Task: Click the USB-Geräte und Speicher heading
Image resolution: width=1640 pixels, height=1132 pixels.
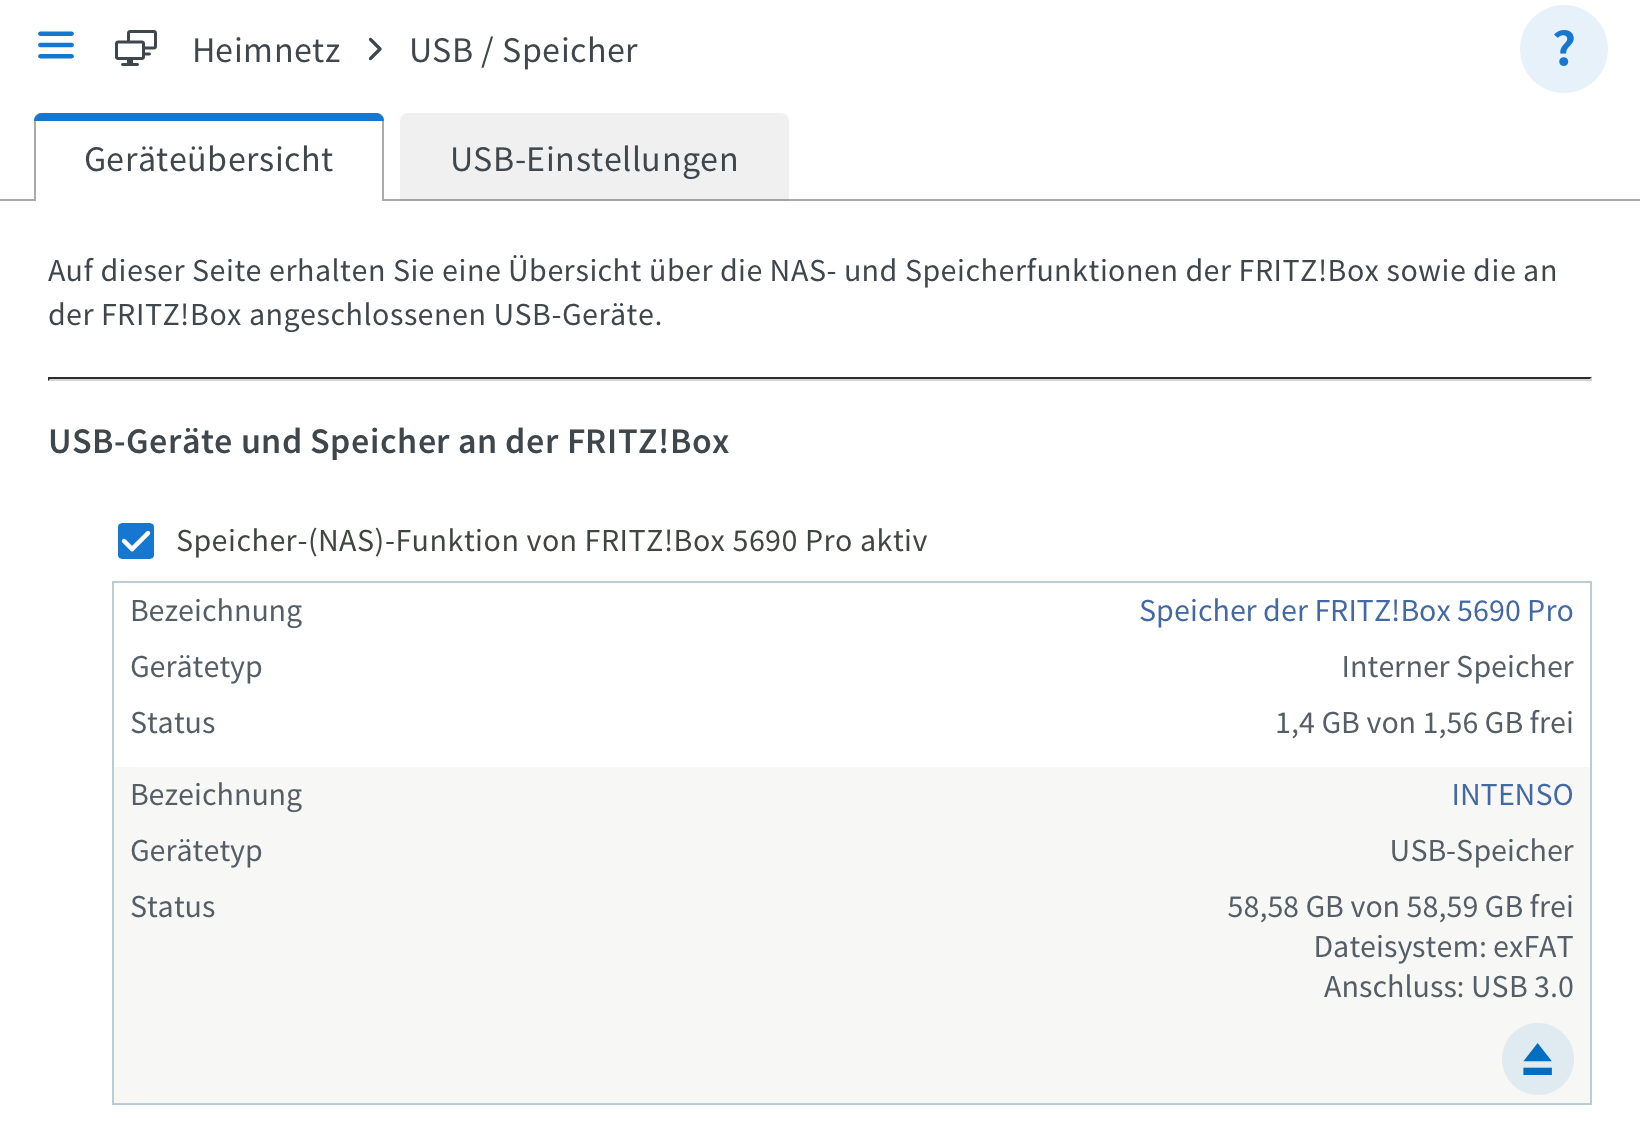Action: [389, 441]
